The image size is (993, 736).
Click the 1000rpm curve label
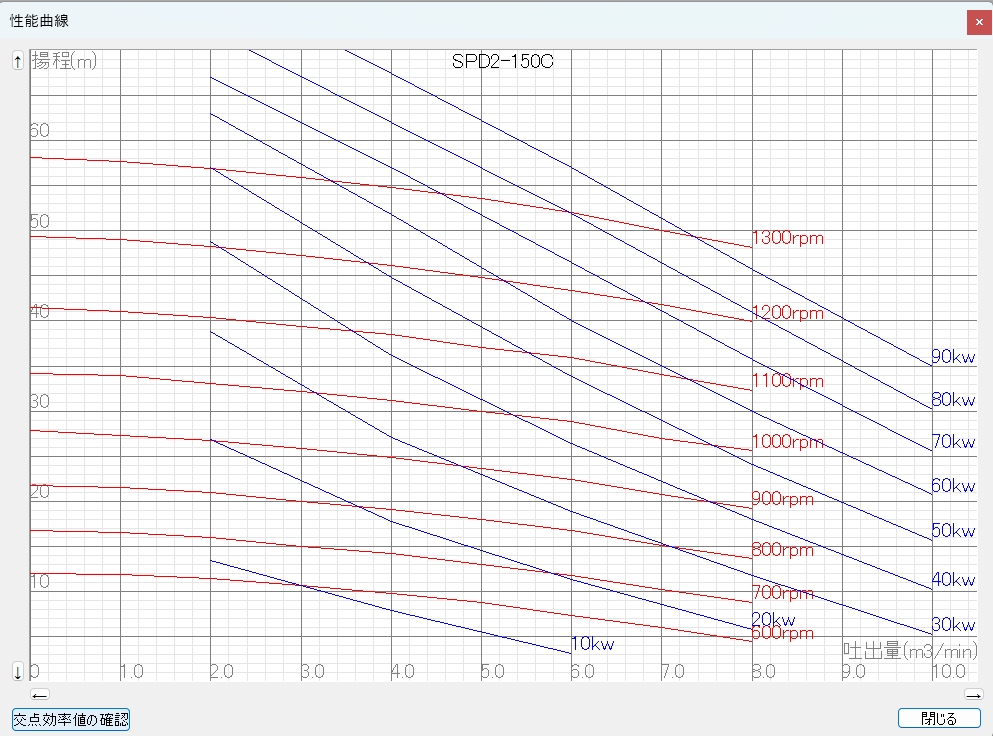click(788, 442)
